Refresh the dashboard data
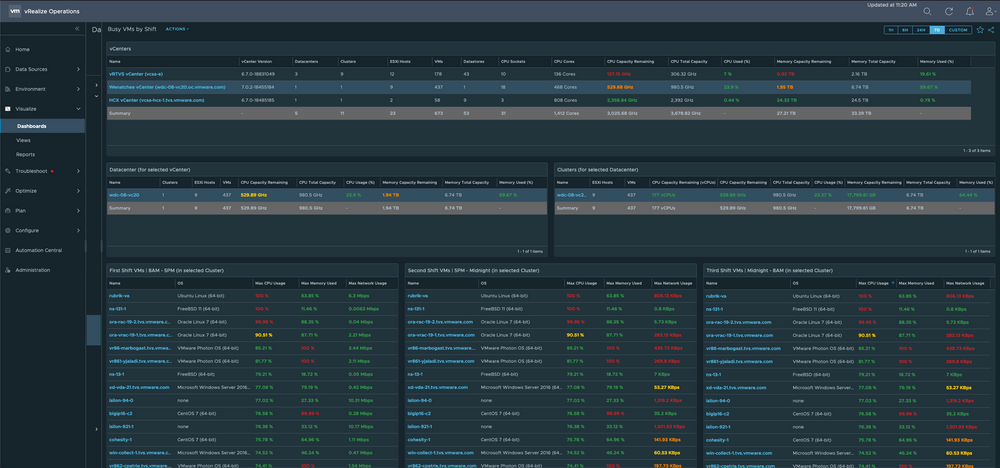 click(948, 11)
